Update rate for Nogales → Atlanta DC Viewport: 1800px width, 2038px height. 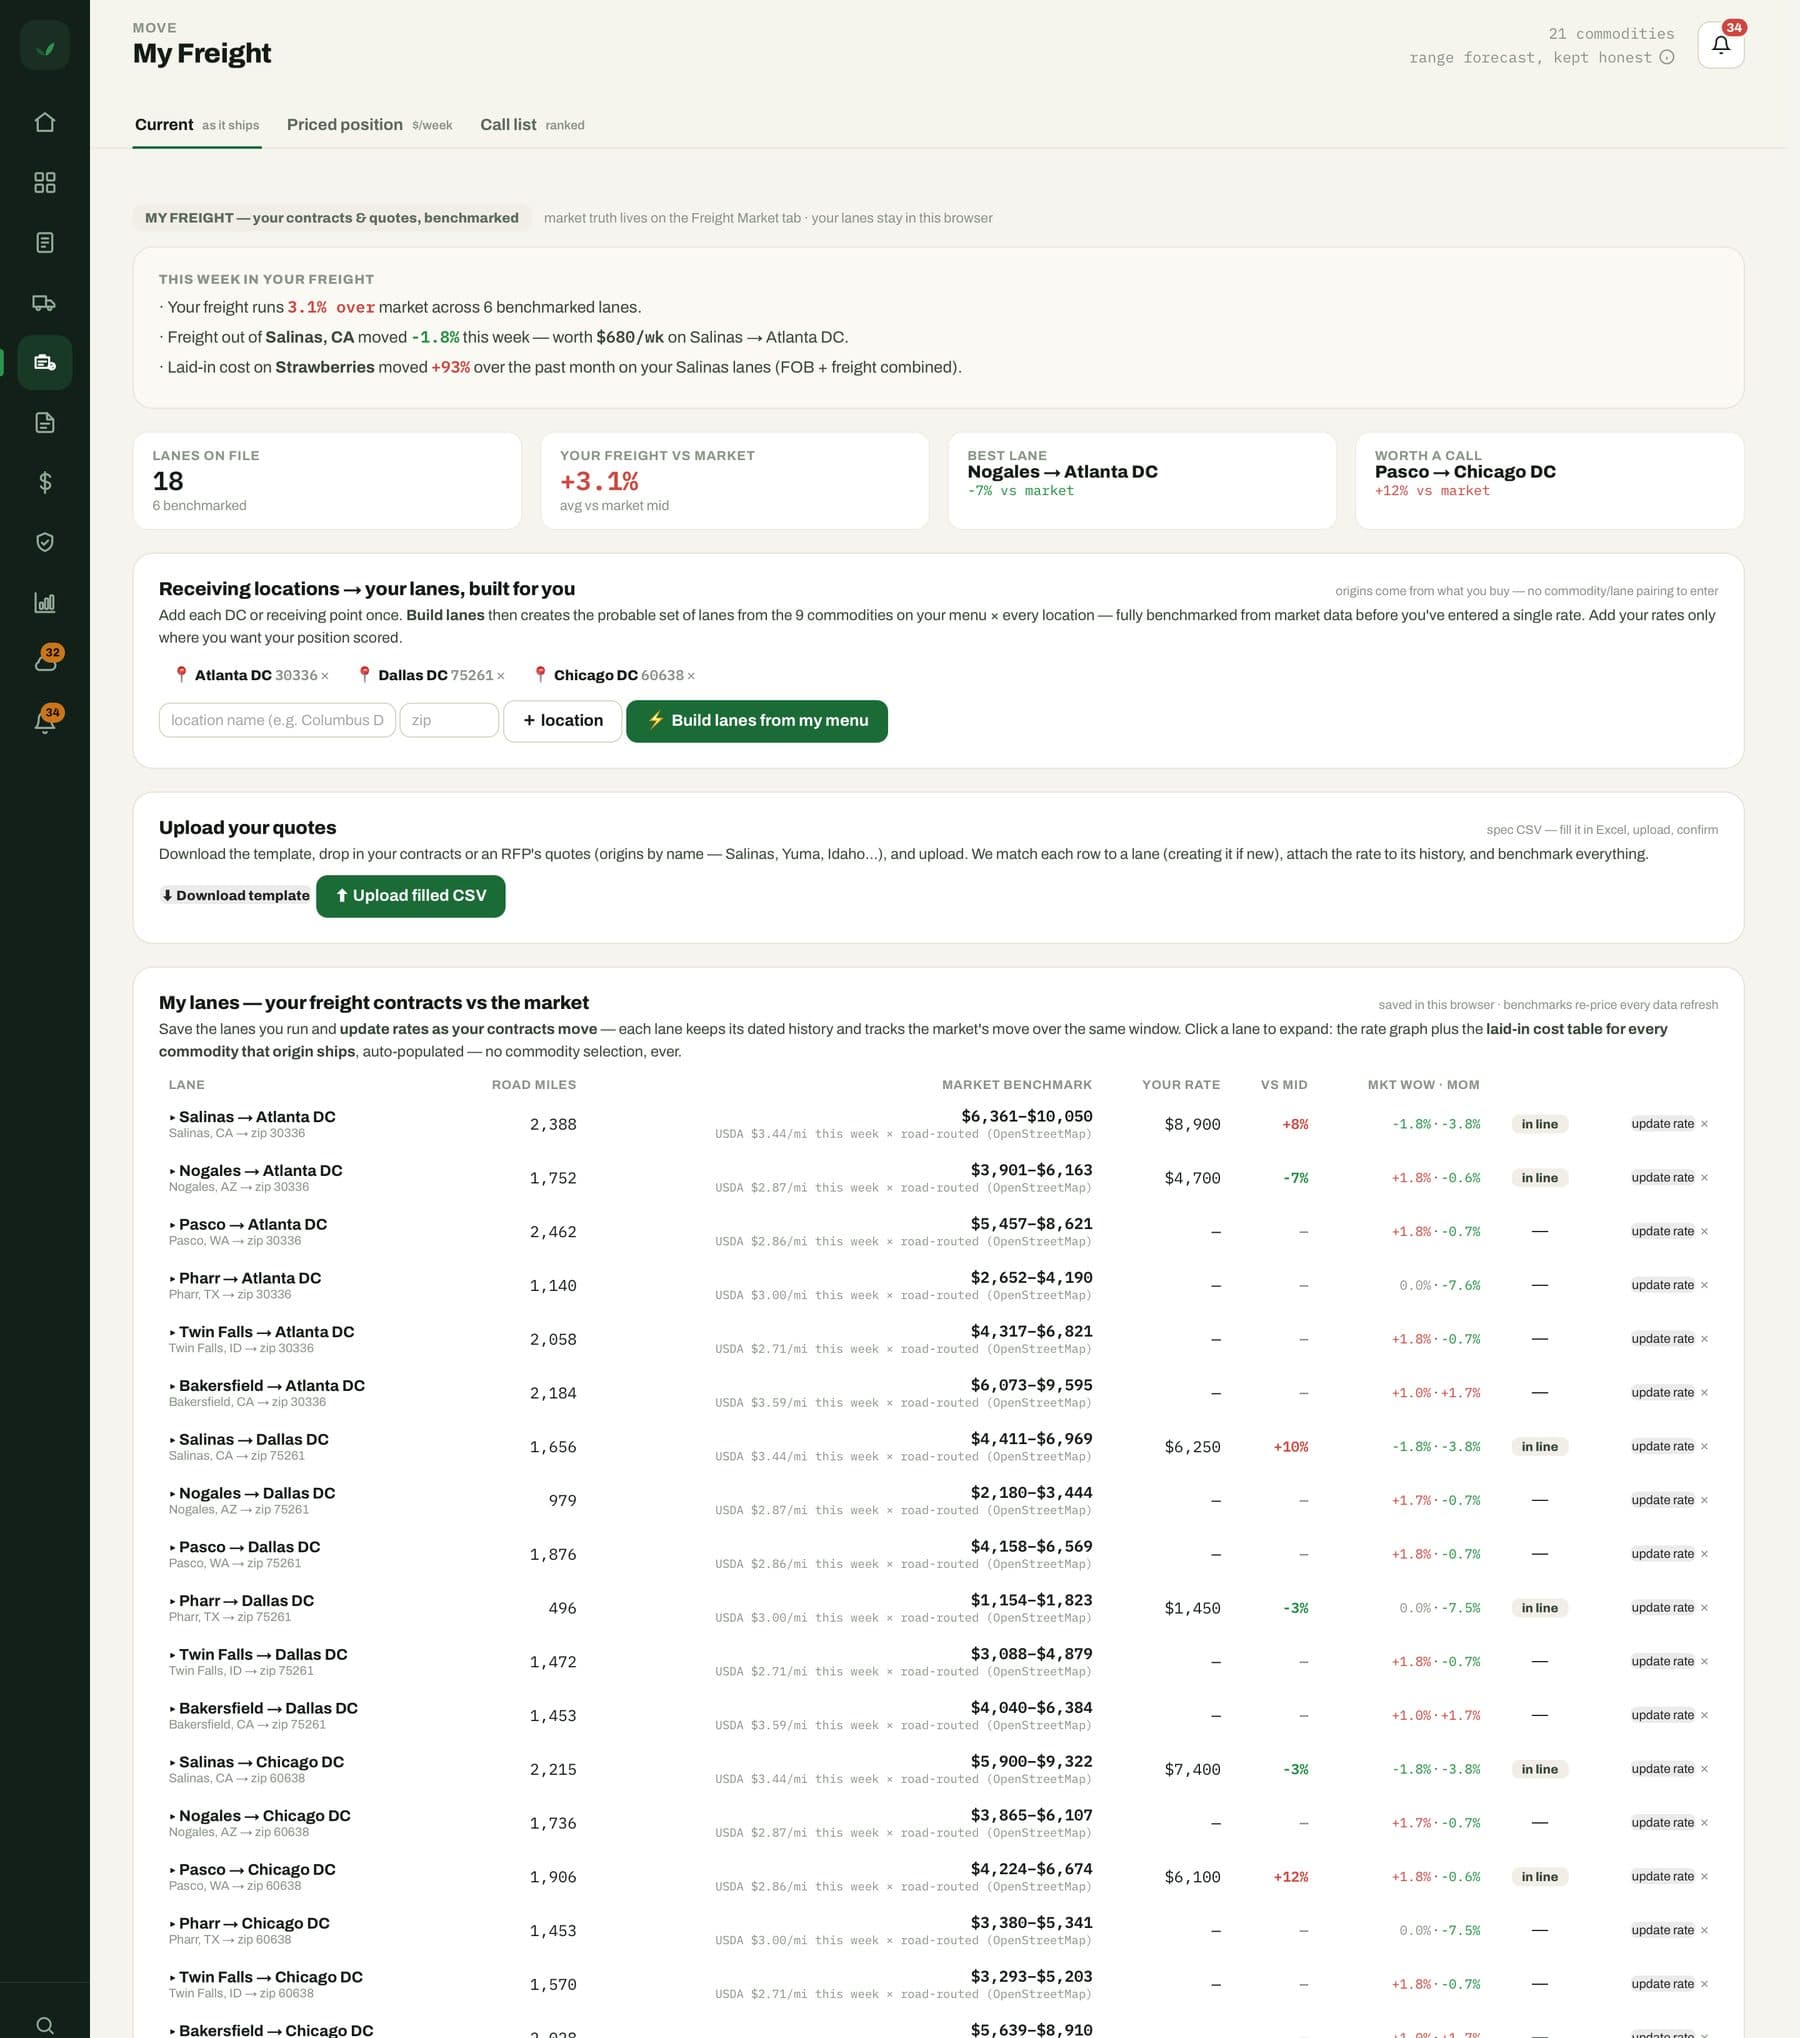(x=1662, y=1178)
